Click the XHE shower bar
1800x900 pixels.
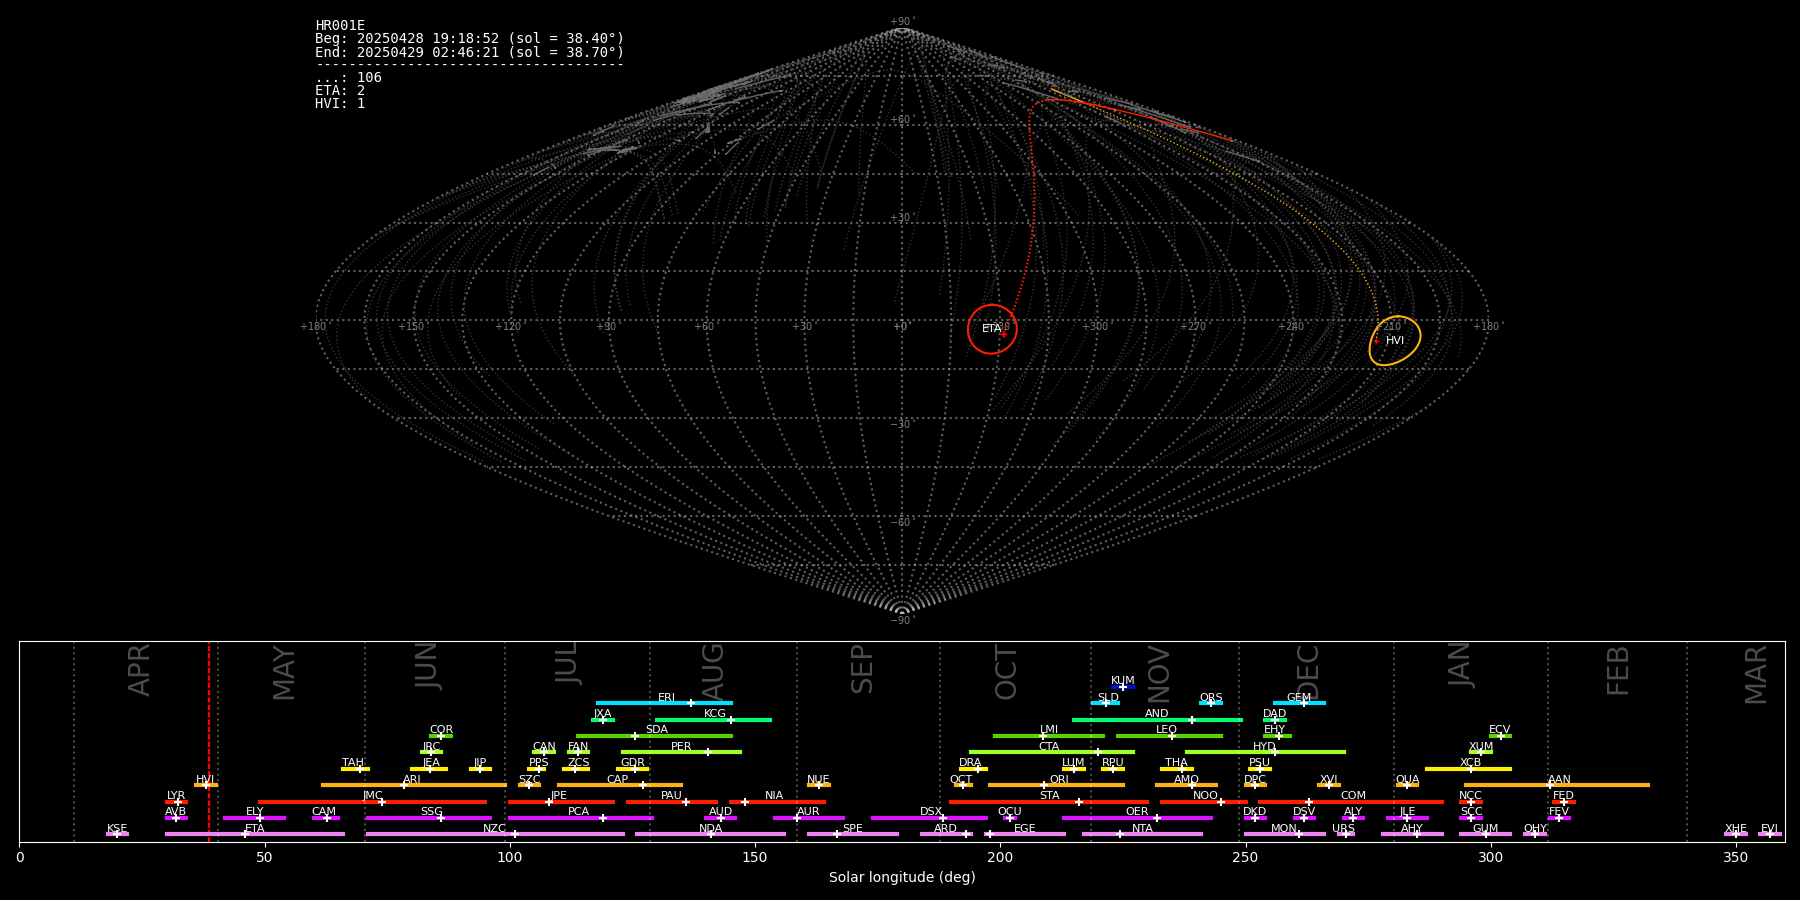pyautogui.click(x=1736, y=834)
